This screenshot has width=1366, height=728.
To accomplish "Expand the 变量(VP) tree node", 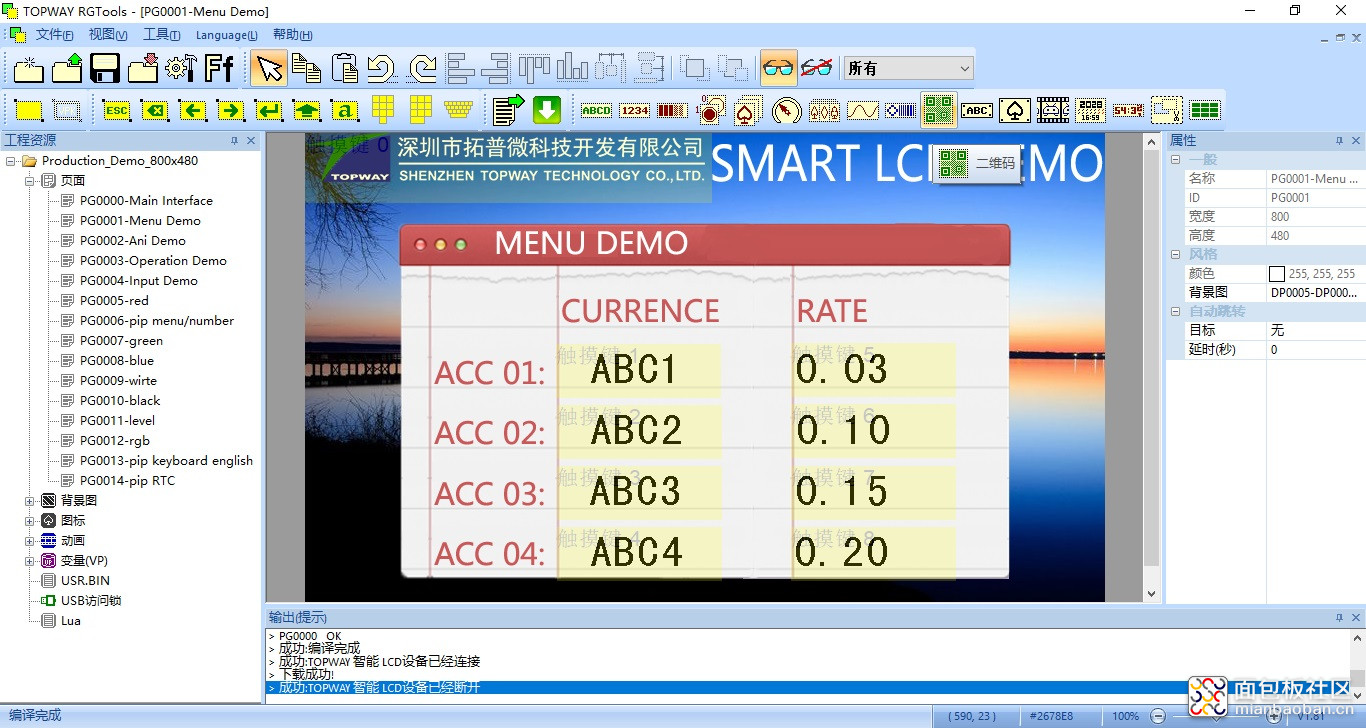I will (30, 561).
